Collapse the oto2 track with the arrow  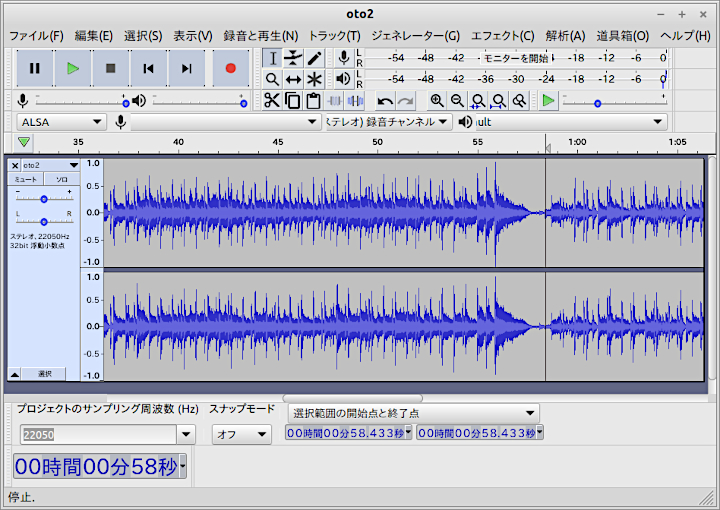[x=15, y=373]
